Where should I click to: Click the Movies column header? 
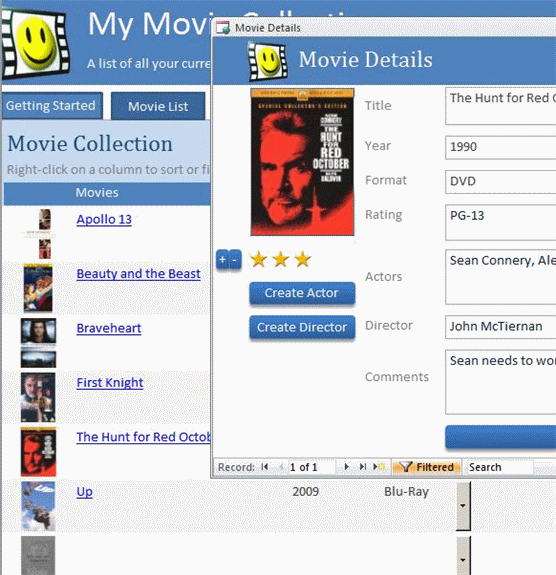coord(97,193)
